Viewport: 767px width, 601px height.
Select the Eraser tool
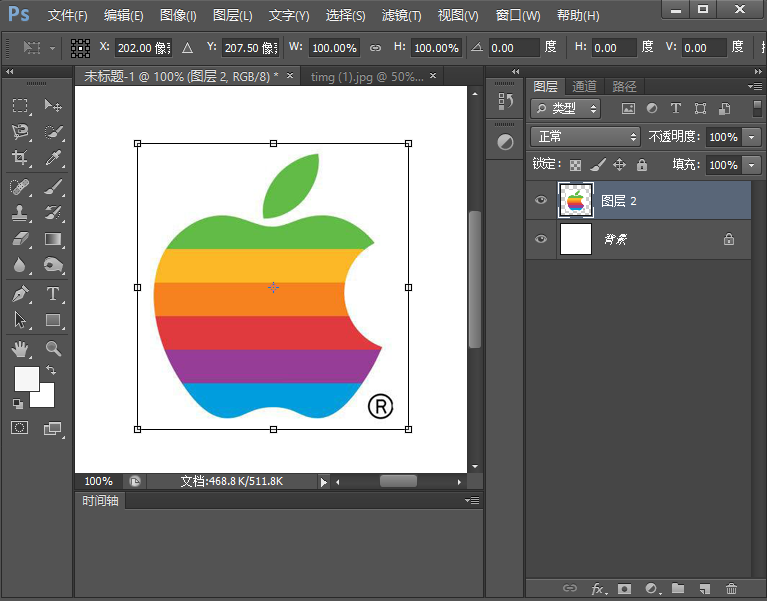(20, 239)
